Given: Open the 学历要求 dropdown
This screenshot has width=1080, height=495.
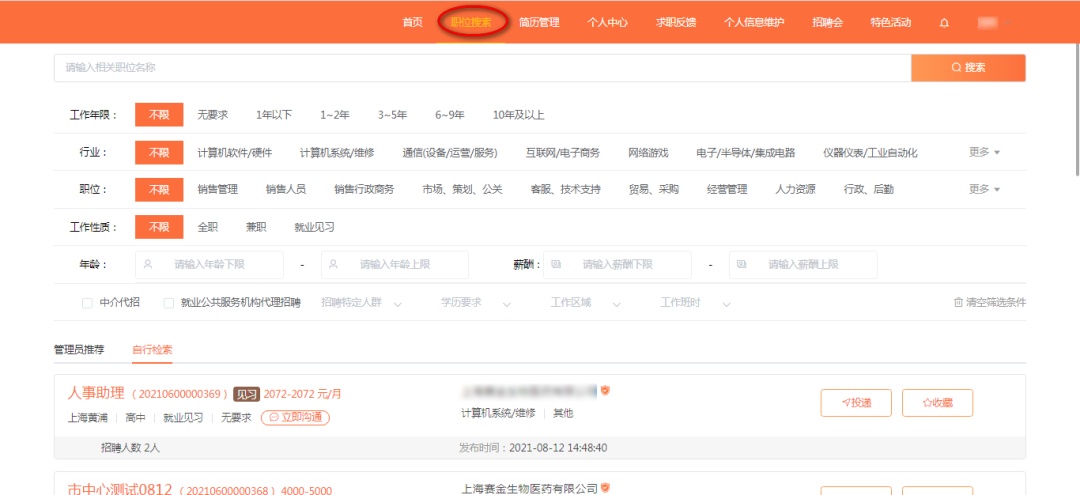Looking at the screenshot, I should click(470, 303).
